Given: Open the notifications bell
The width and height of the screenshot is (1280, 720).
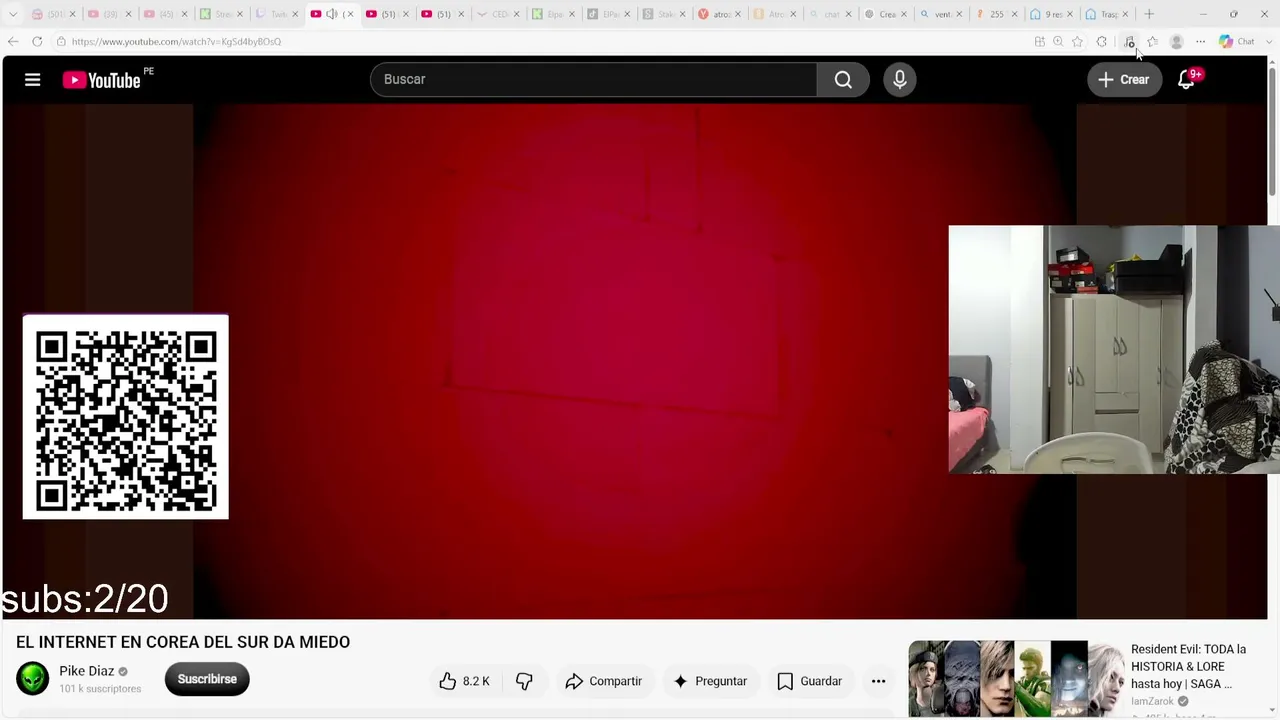Looking at the screenshot, I should 1186,80.
